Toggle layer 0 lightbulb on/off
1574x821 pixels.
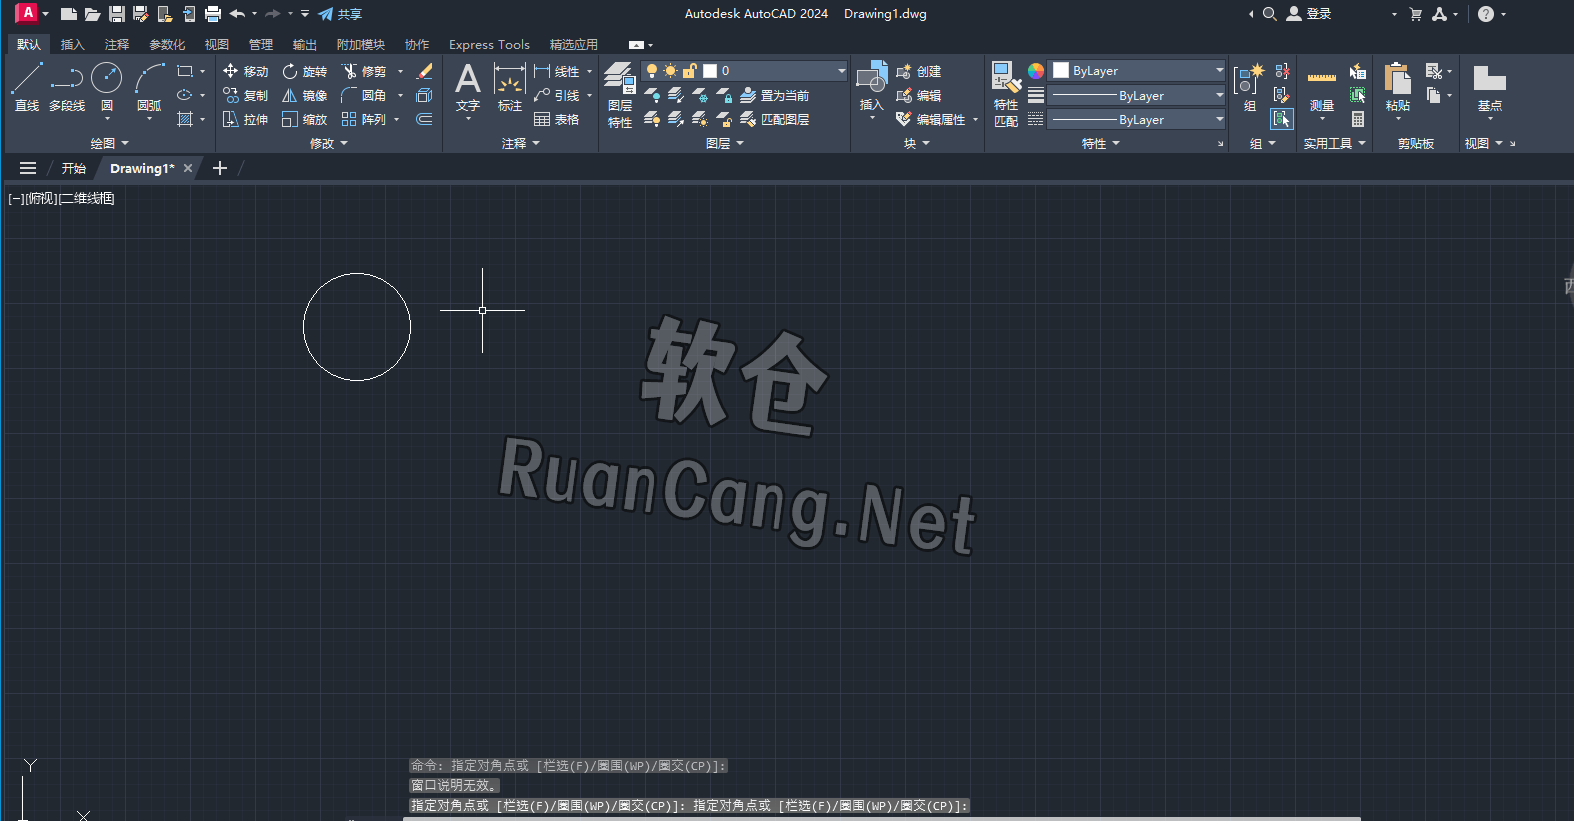(x=652, y=71)
